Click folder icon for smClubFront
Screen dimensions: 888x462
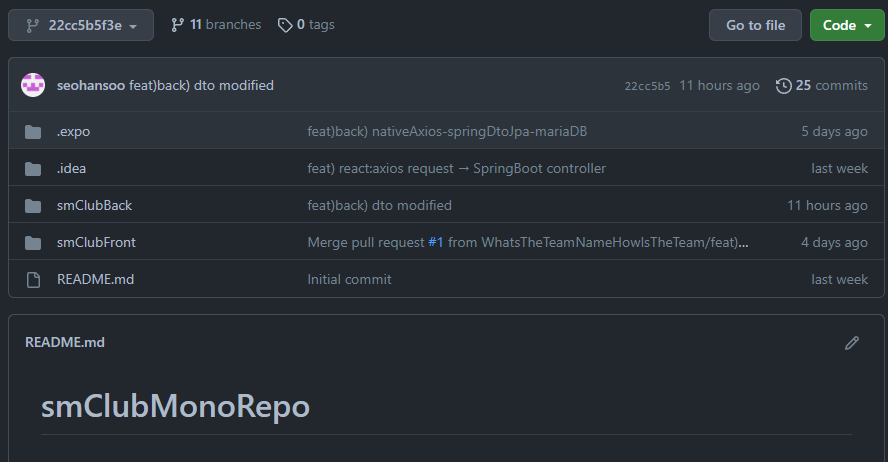click(x=33, y=243)
